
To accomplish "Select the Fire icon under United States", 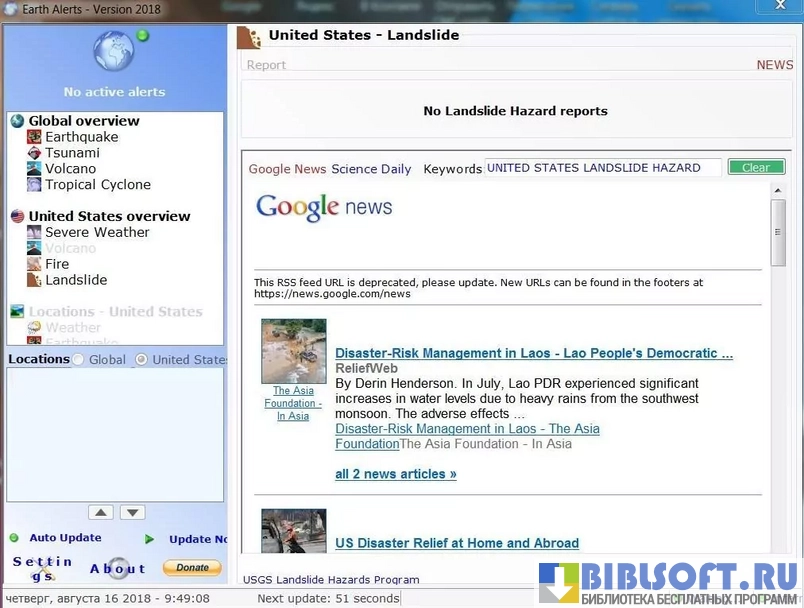I will (x=34, y=264).
